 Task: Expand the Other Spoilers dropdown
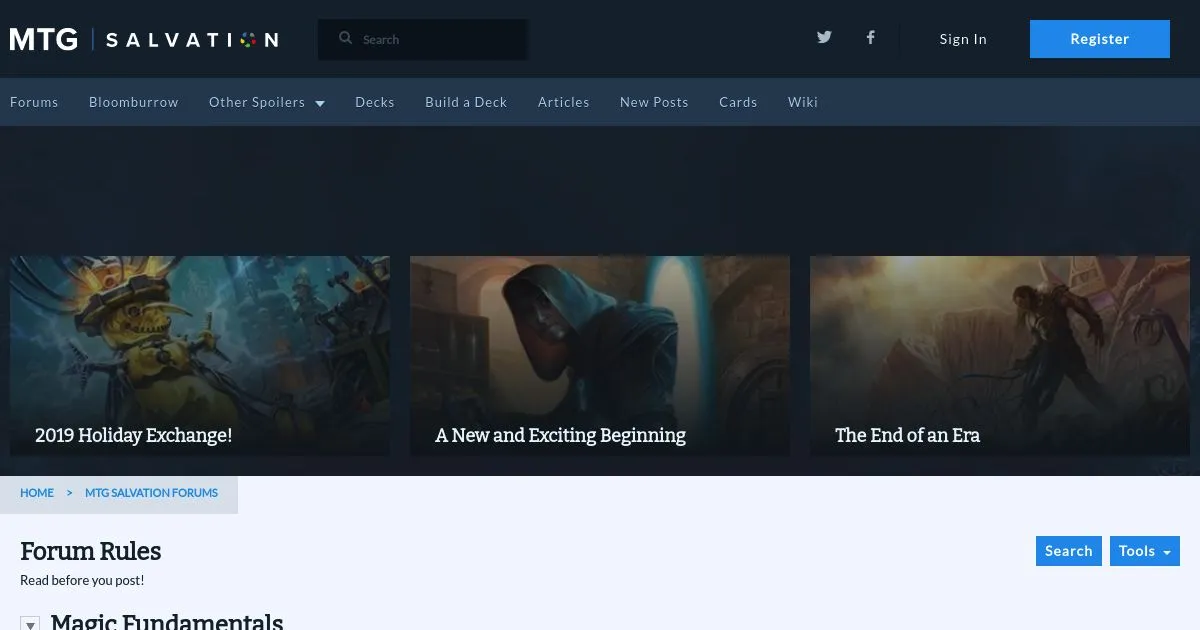click(267, 102)
